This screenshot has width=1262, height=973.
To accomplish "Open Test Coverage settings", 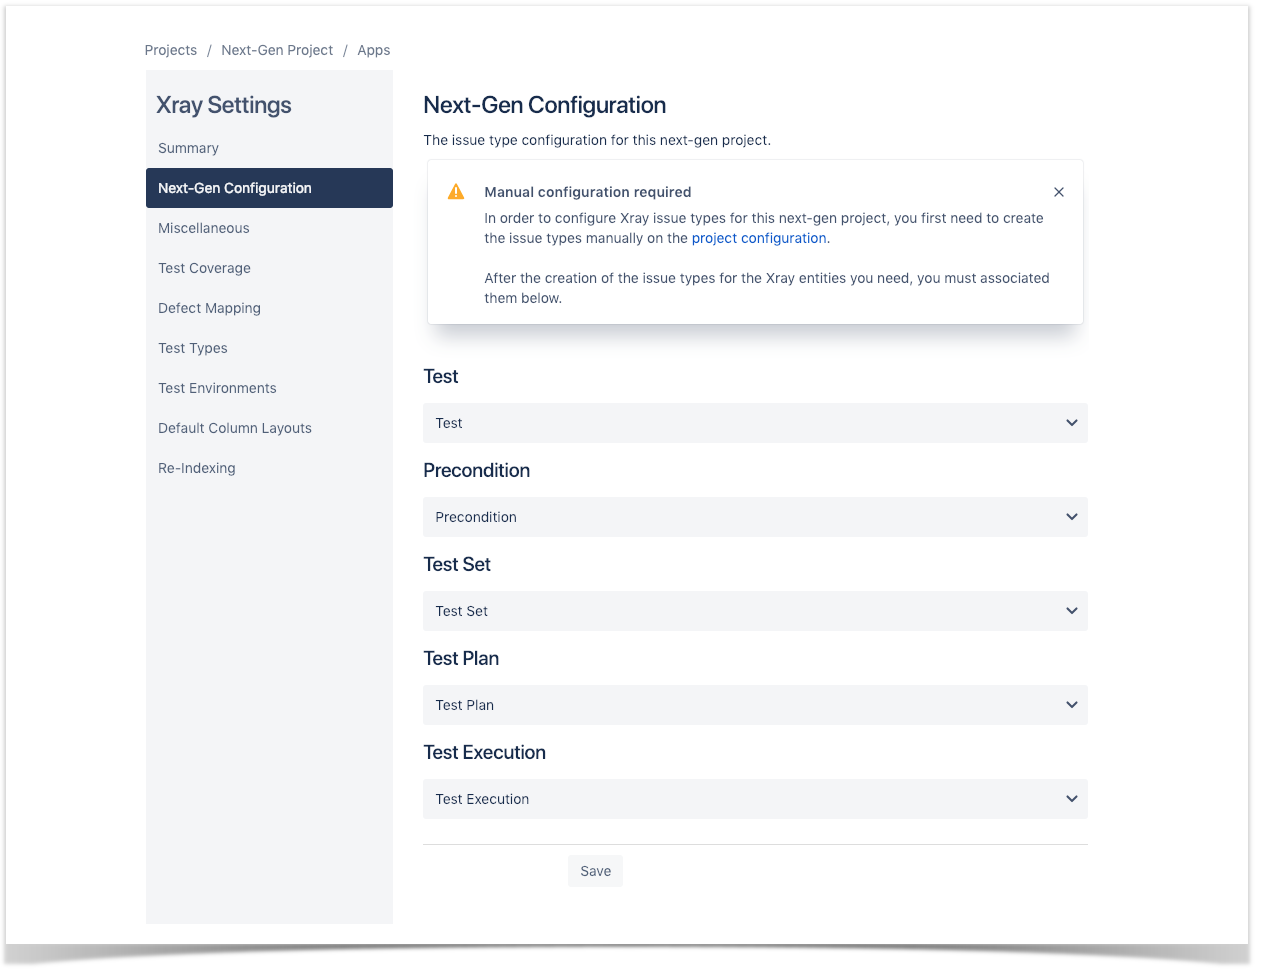I will click(269, 268).
